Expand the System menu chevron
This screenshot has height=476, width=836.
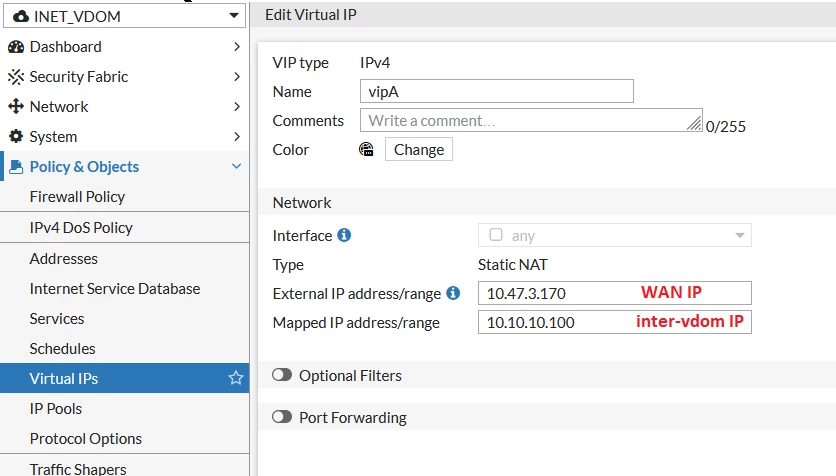tap(237, 136)
